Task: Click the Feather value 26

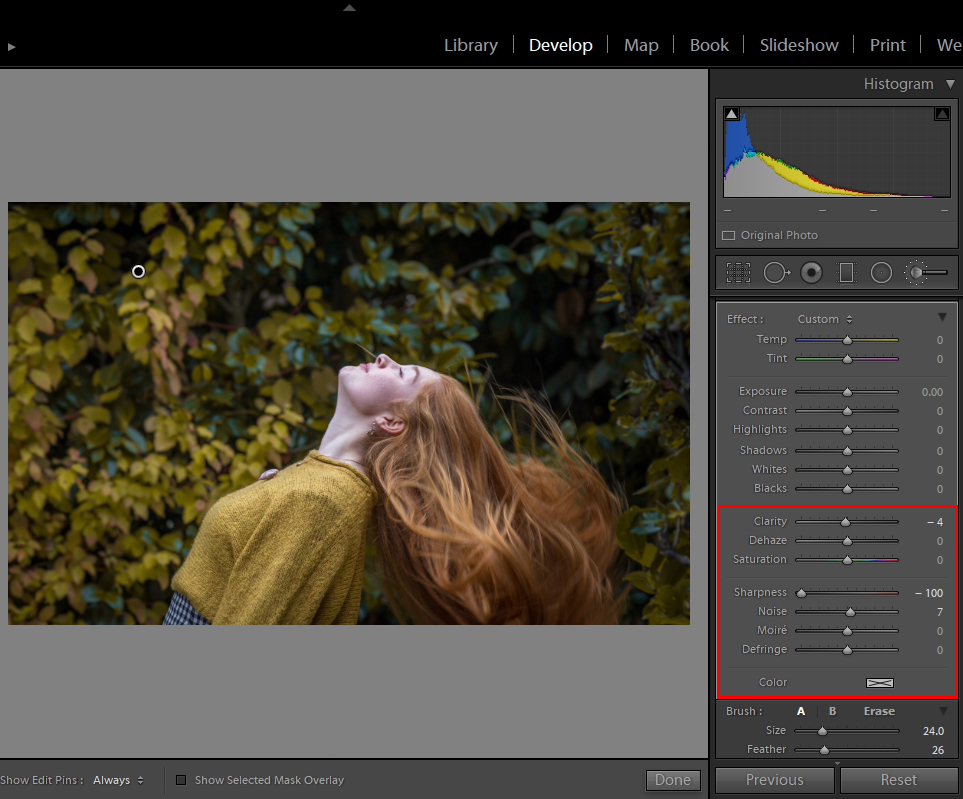Action: click(x=937, y=750)
